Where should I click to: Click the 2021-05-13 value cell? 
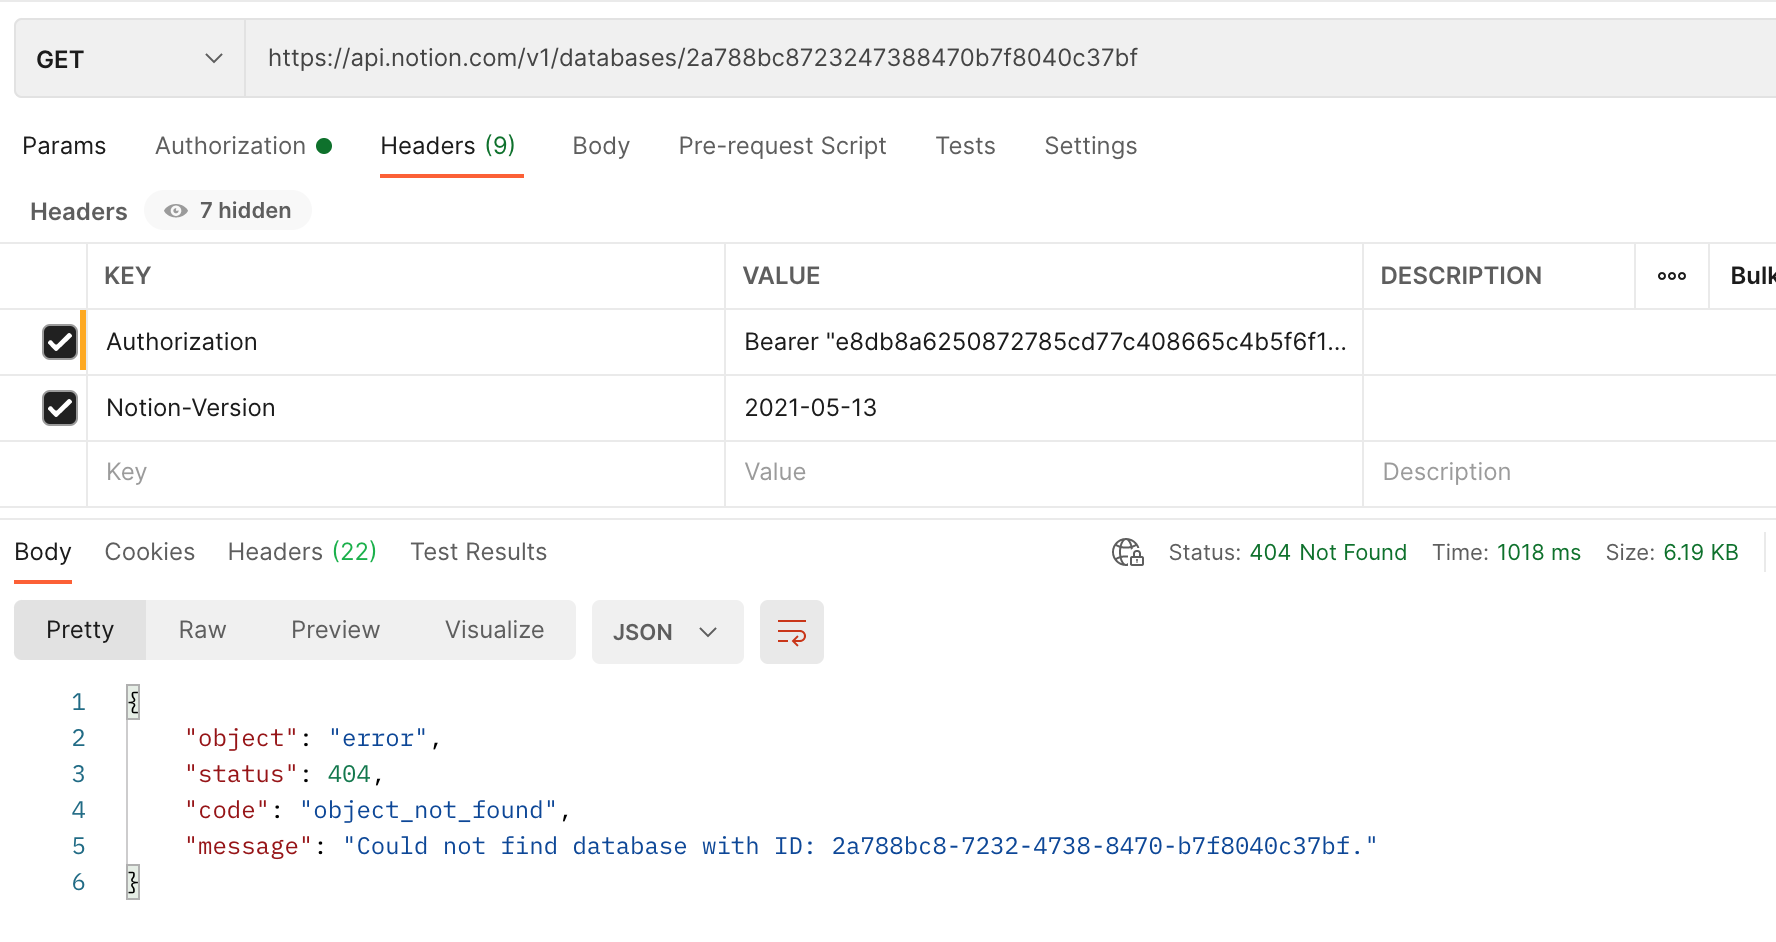coord(1044,408)
